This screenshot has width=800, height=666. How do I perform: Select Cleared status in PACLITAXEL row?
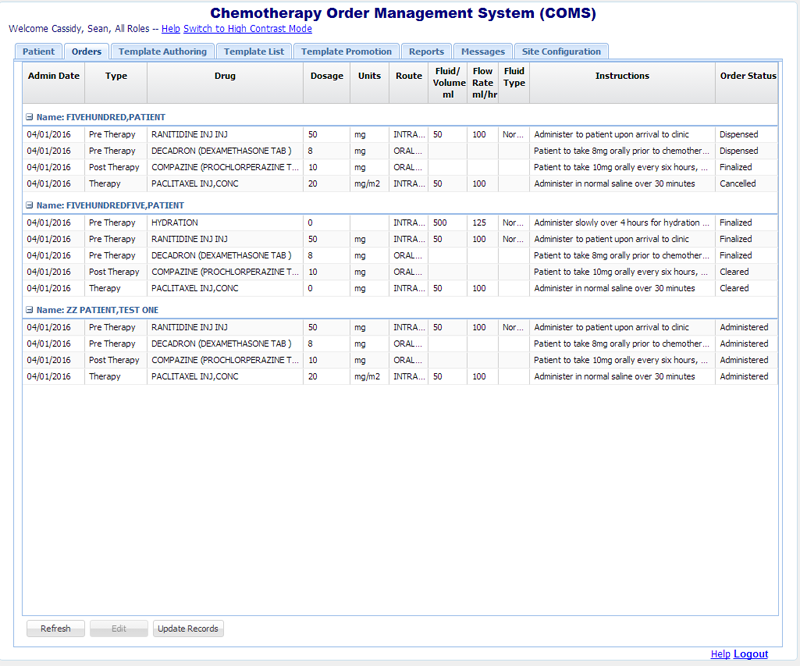(746, 288)
